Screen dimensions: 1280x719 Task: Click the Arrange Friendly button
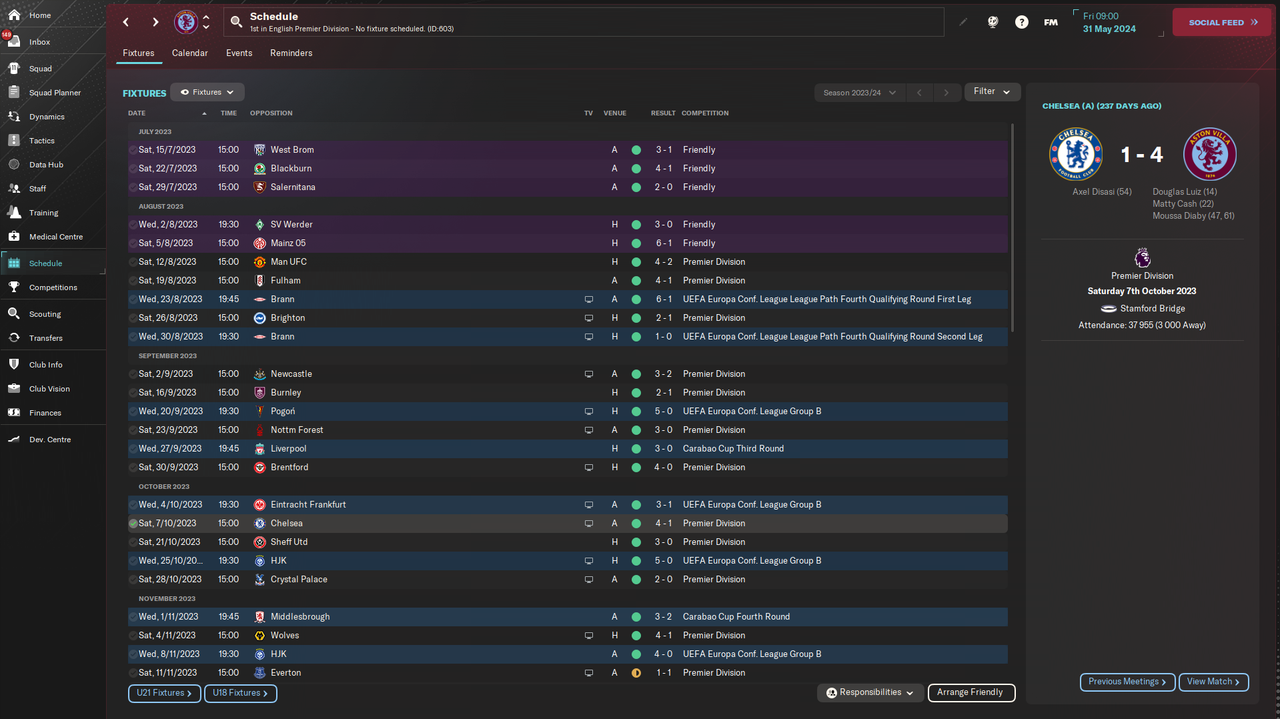pyautogui.click(x=971, y=692)
